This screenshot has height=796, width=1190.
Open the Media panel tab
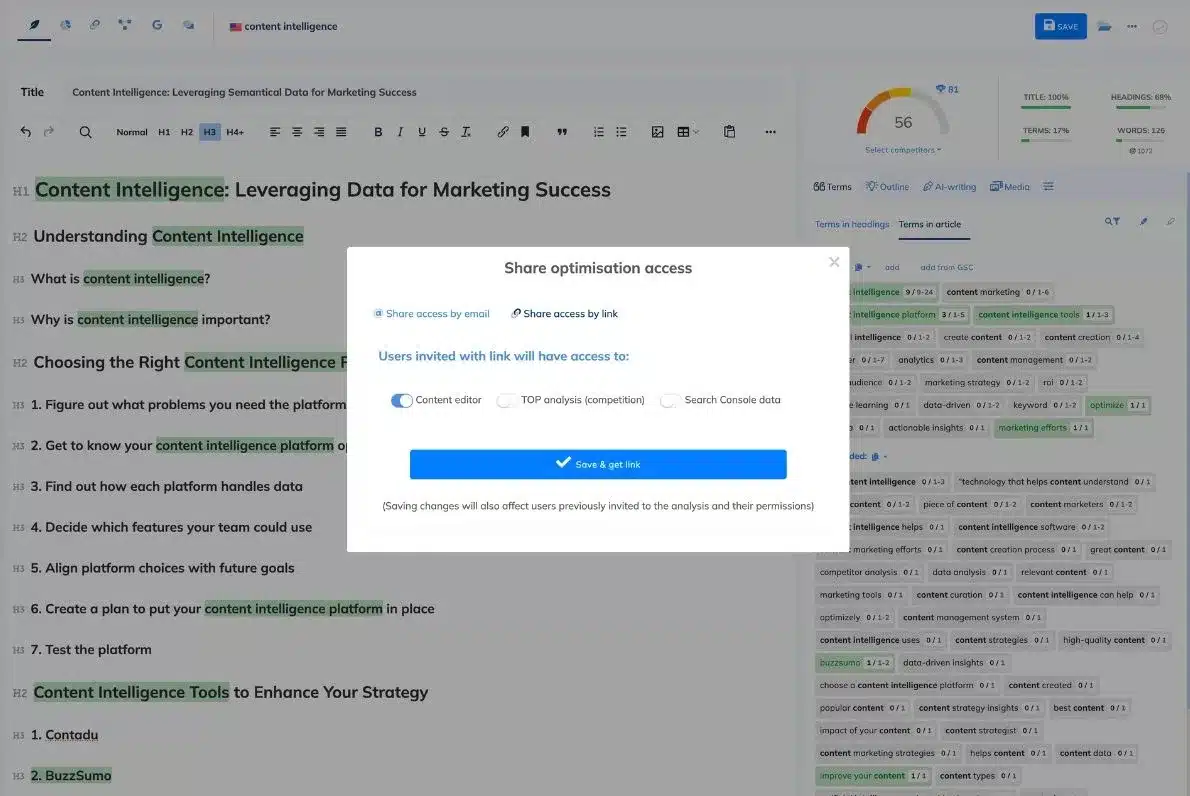click(1010, 187)
